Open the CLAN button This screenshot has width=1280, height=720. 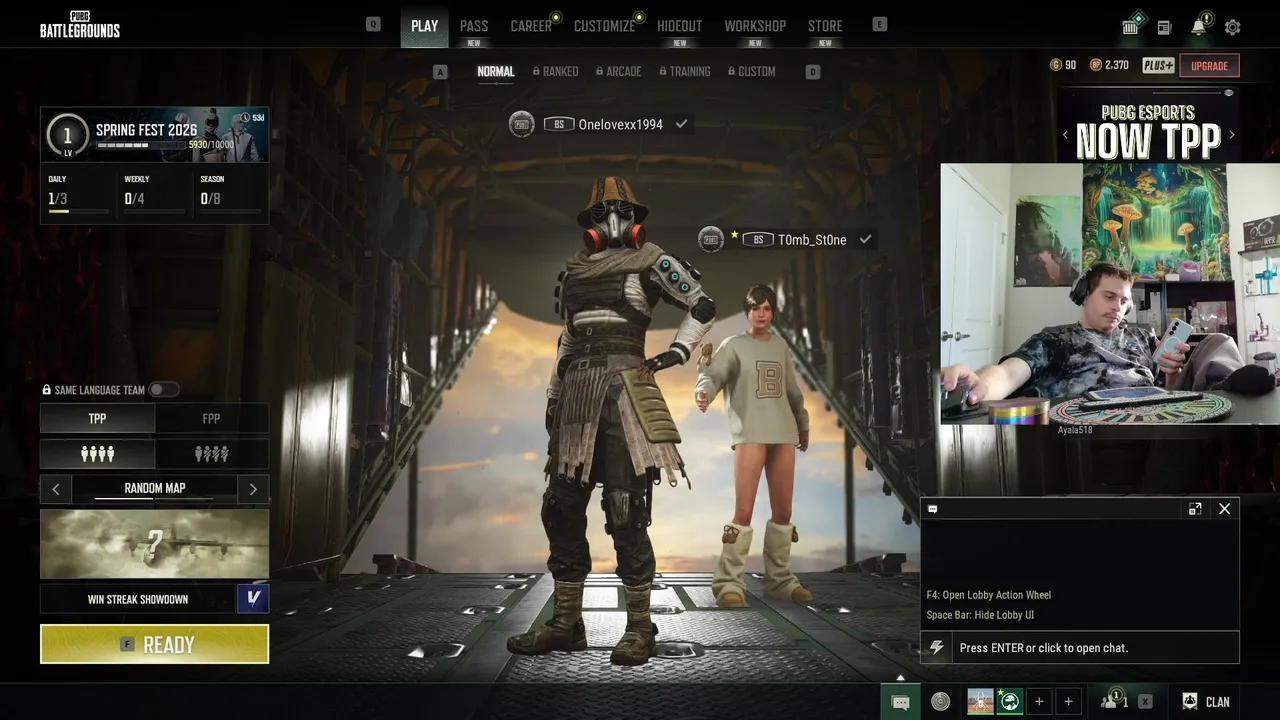1217,702
